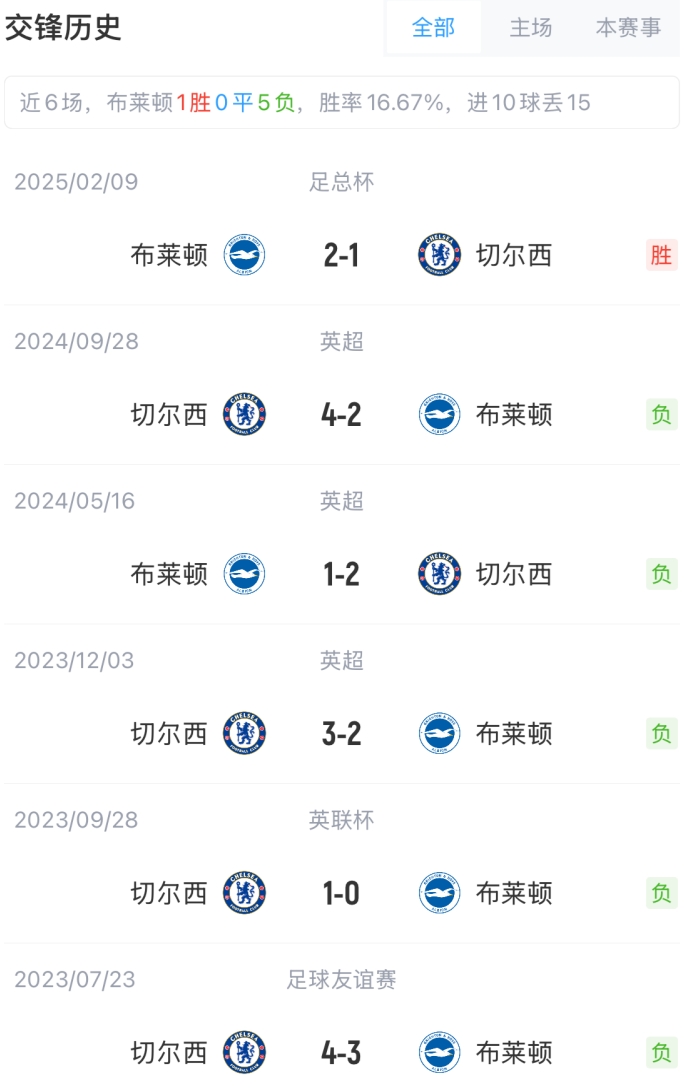Tap Brighton crest in 2025/02/09 FA Cup match
Image resolution: width=684 pixels, height=1089 pixels.
244,256
